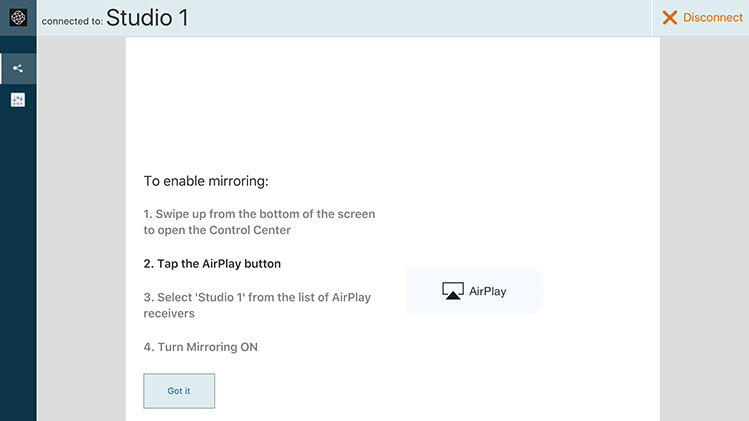The width and height of the screenshot is (749, 421).
Task: Click the 'To enable mirroring:' heading
Action: pos(206,181)
